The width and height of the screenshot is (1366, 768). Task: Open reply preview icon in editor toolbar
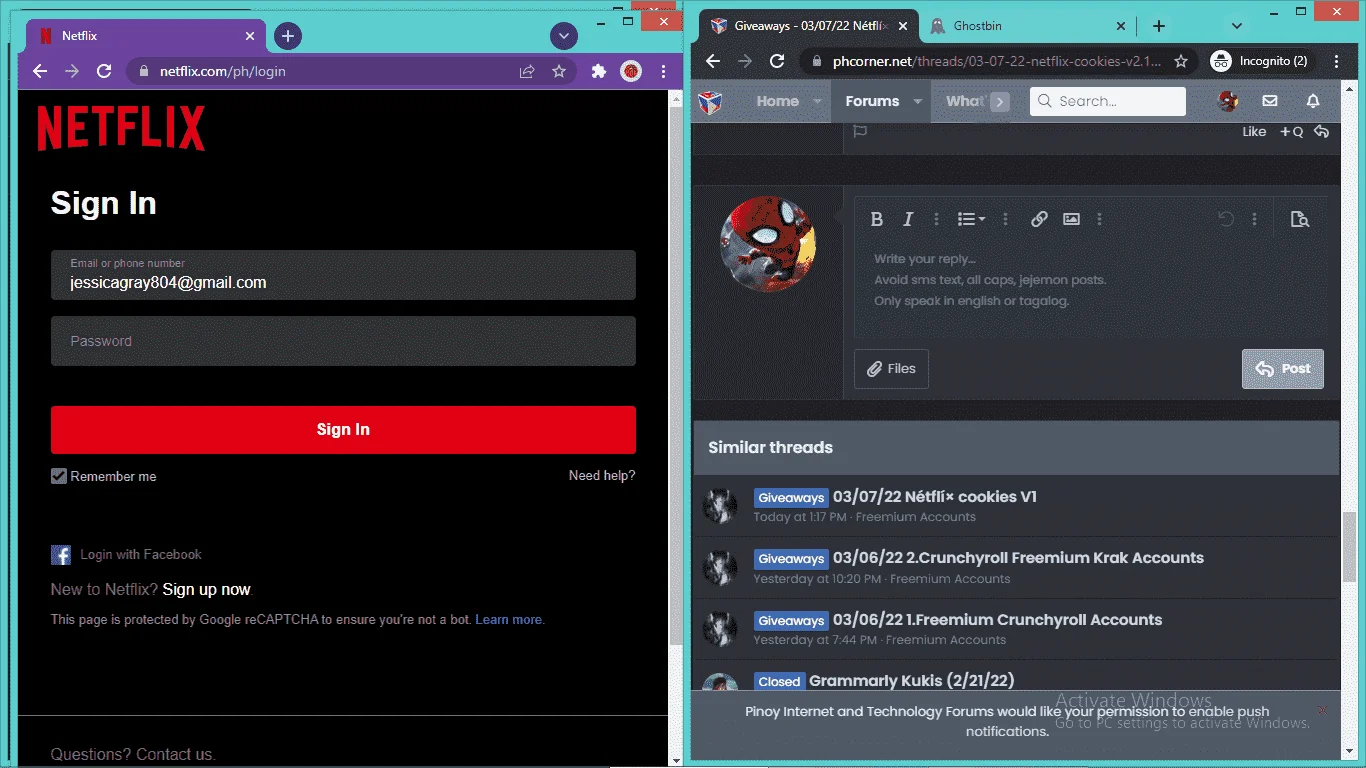coord(1299,219)
